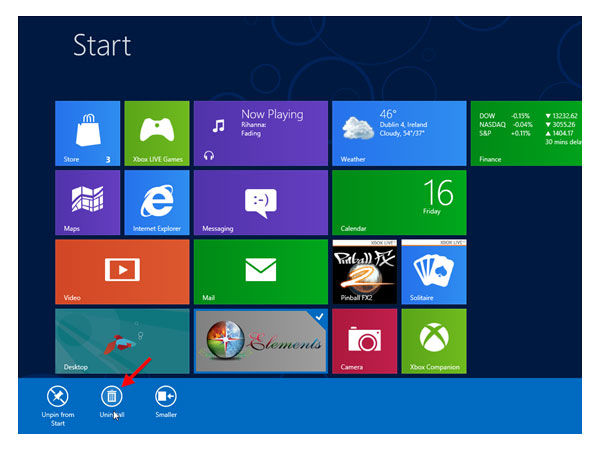
Task: Deselect the checkmark on Elements tile
Action: 320,316
